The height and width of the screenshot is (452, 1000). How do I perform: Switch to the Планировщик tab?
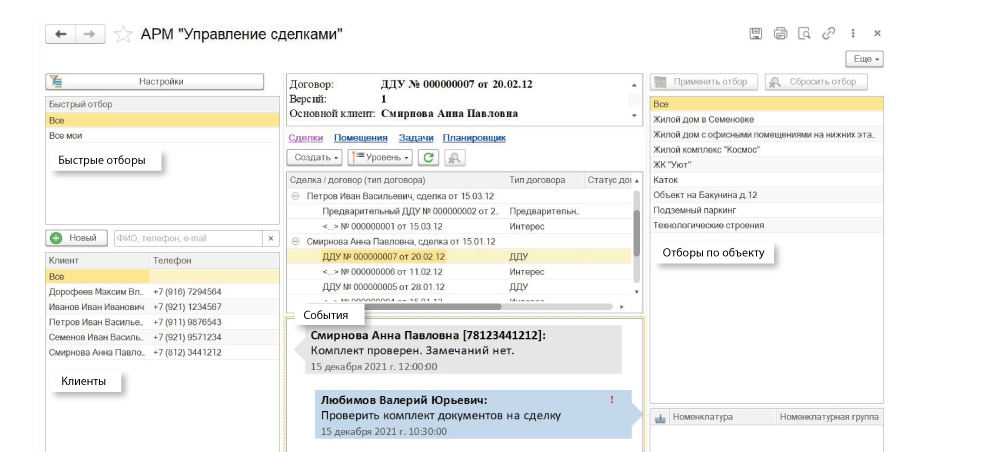(x=475, y=137)
